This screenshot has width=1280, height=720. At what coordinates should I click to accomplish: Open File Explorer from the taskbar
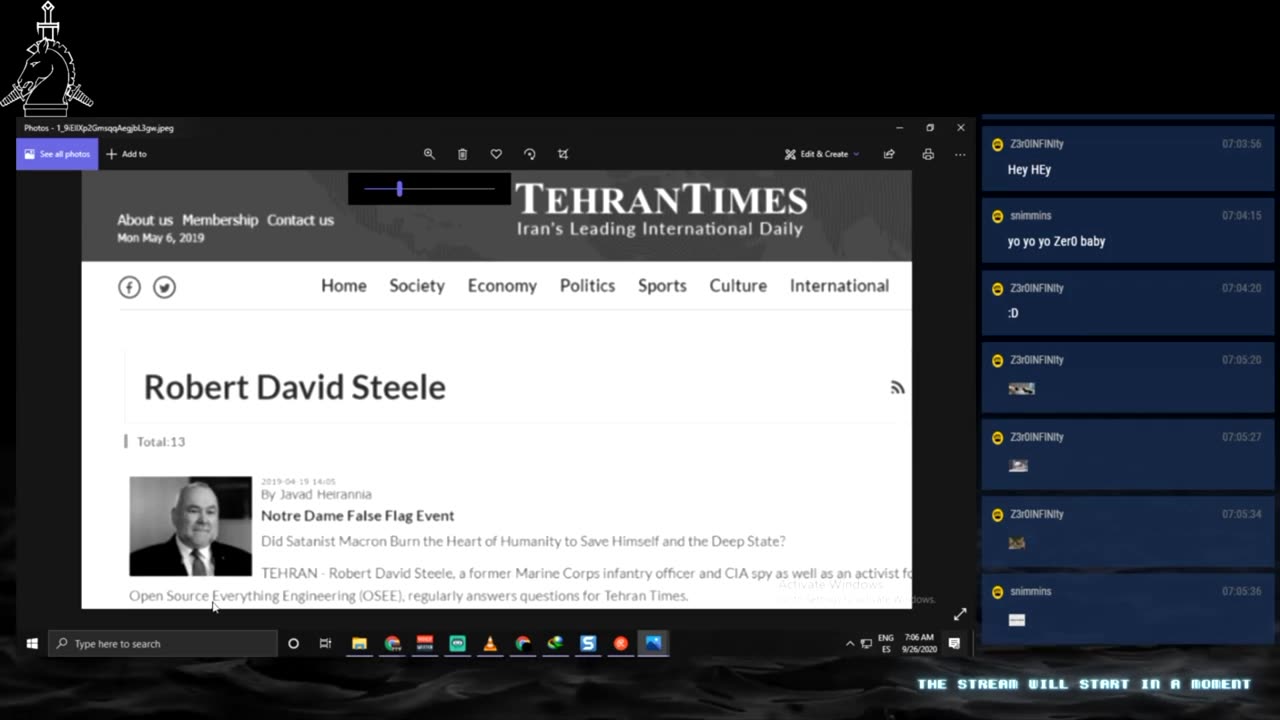(x=359, y=644)
